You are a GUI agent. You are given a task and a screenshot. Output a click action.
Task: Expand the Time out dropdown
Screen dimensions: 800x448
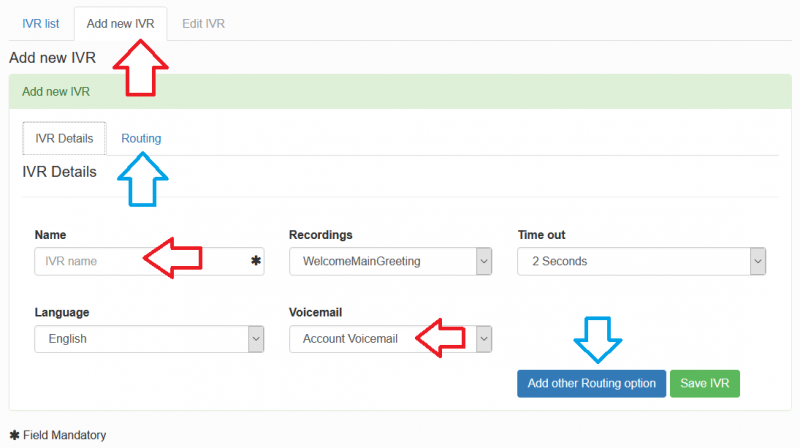pyautogui.click(x=641, y=261)
